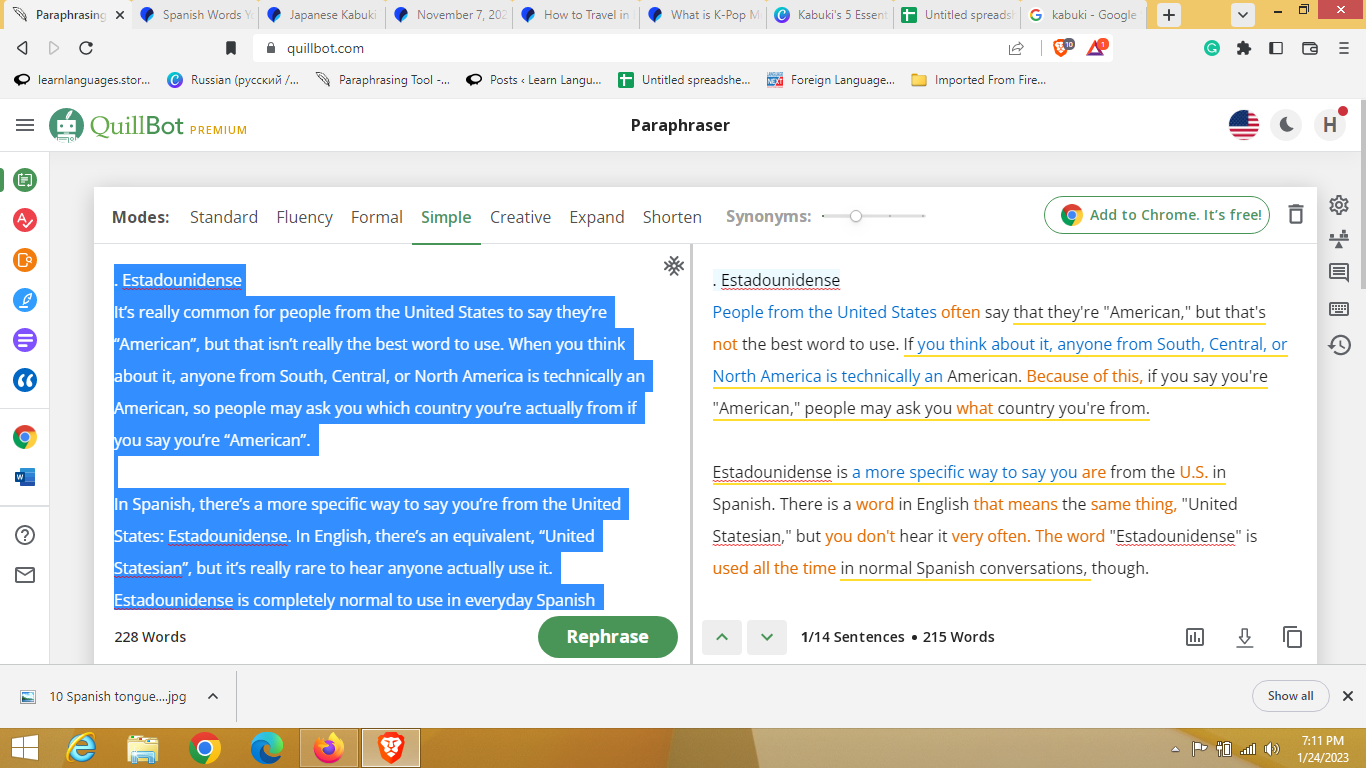
Task: Select the Formal mode tab
Action: [x=376, y=217]
